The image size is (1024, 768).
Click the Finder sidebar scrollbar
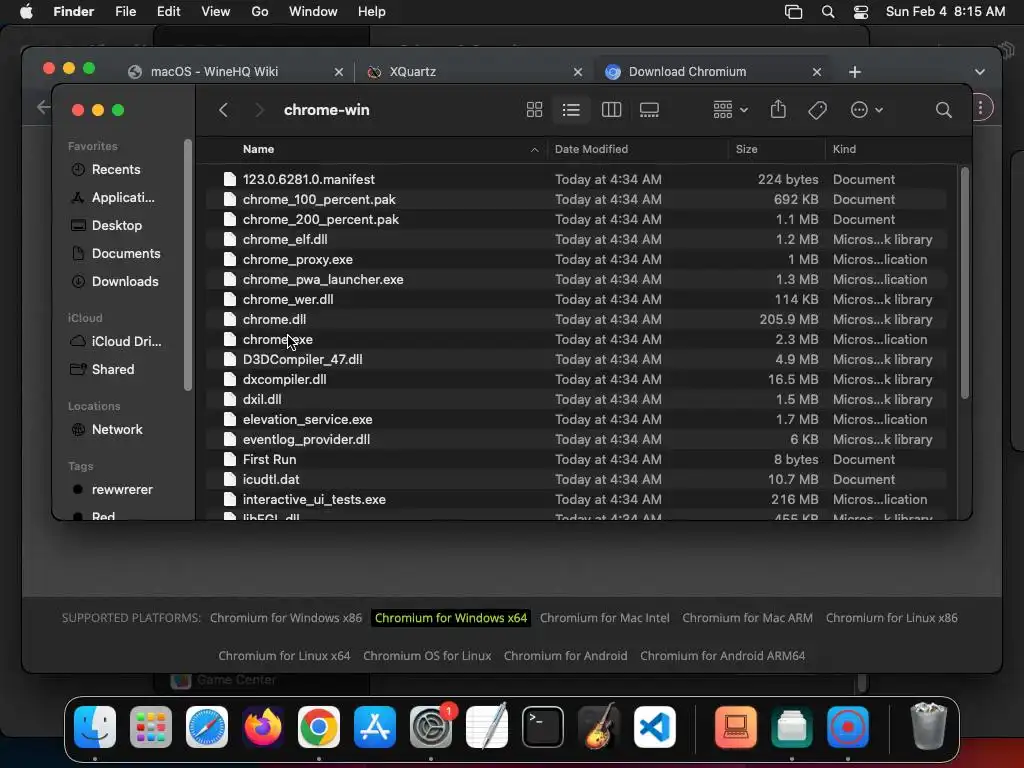point(188,265)
